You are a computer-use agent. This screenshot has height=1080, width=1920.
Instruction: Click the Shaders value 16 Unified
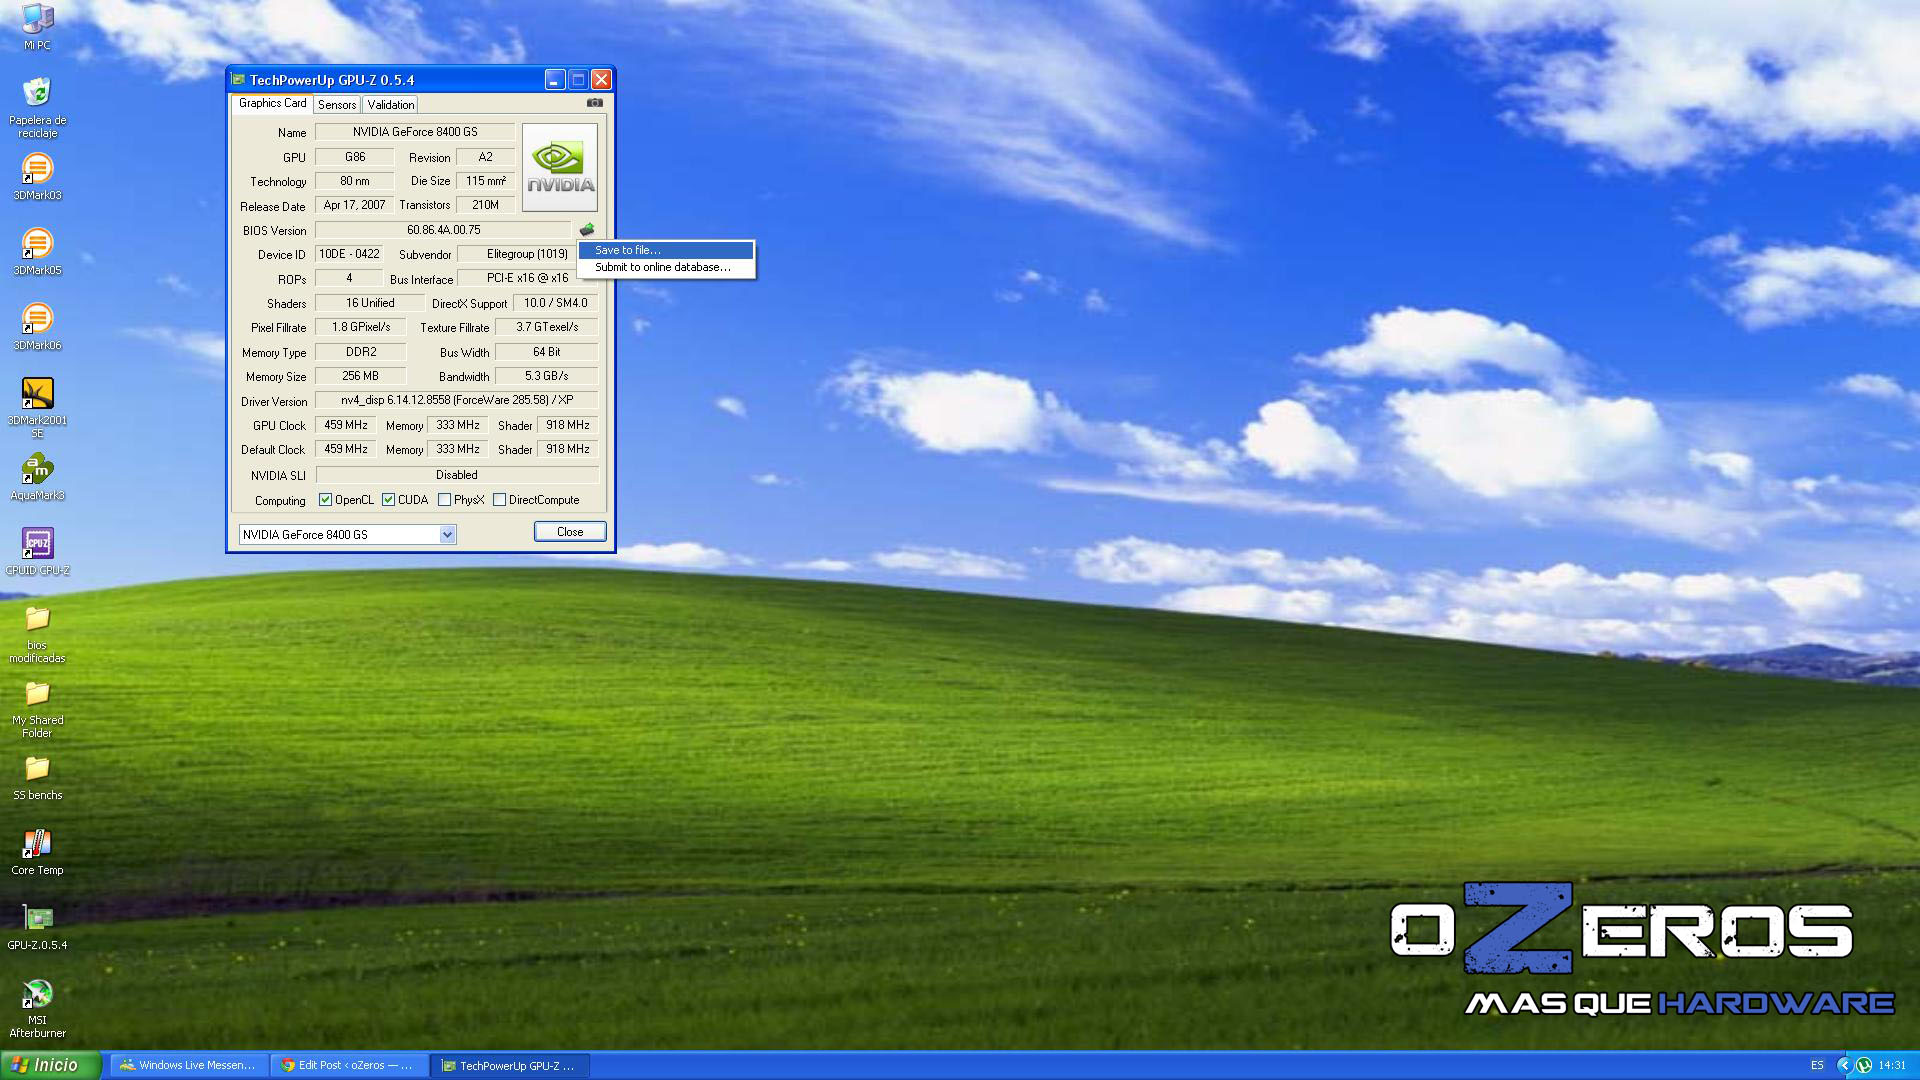point(370,303)
